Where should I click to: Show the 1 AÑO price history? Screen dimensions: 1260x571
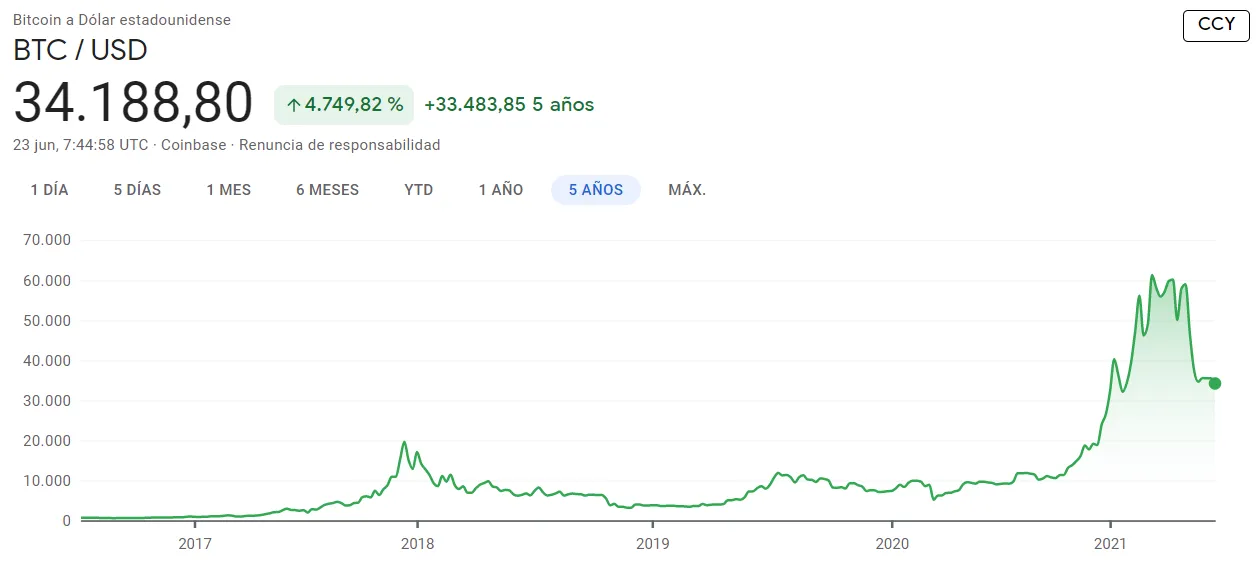click(501, 190)
